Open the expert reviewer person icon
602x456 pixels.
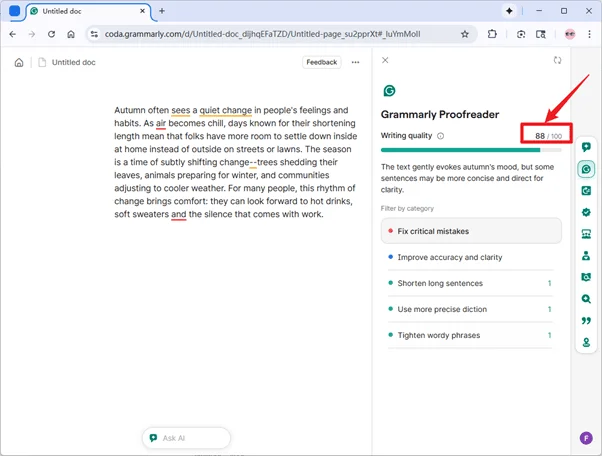click(586, 255)
